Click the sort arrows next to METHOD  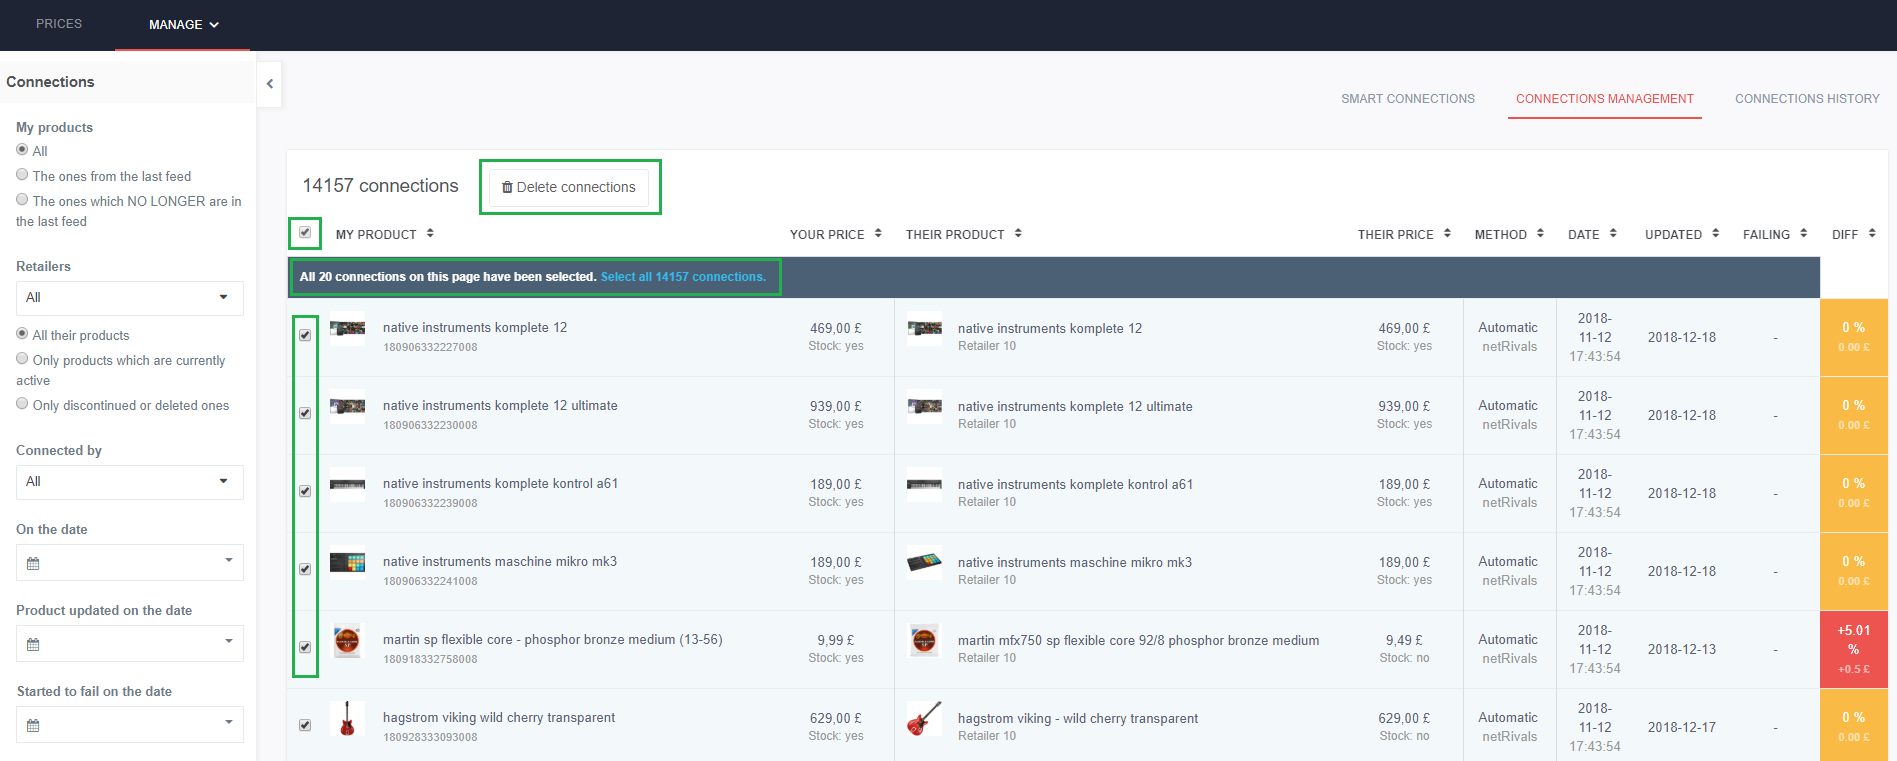pyautogui.click(x=1540, y=233)
